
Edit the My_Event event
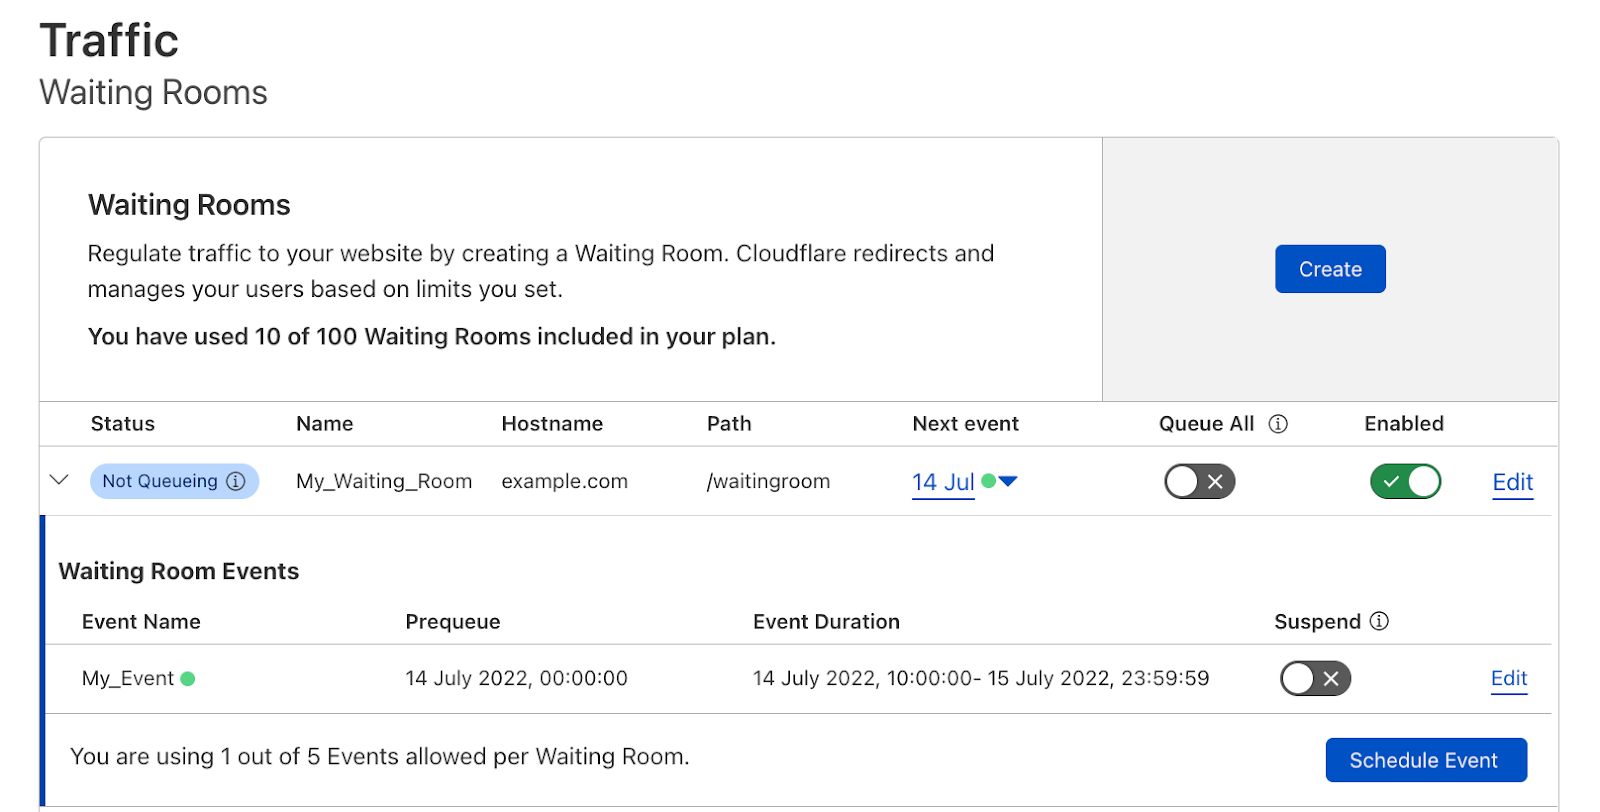pyautogui.click(x=1509, y=679)
